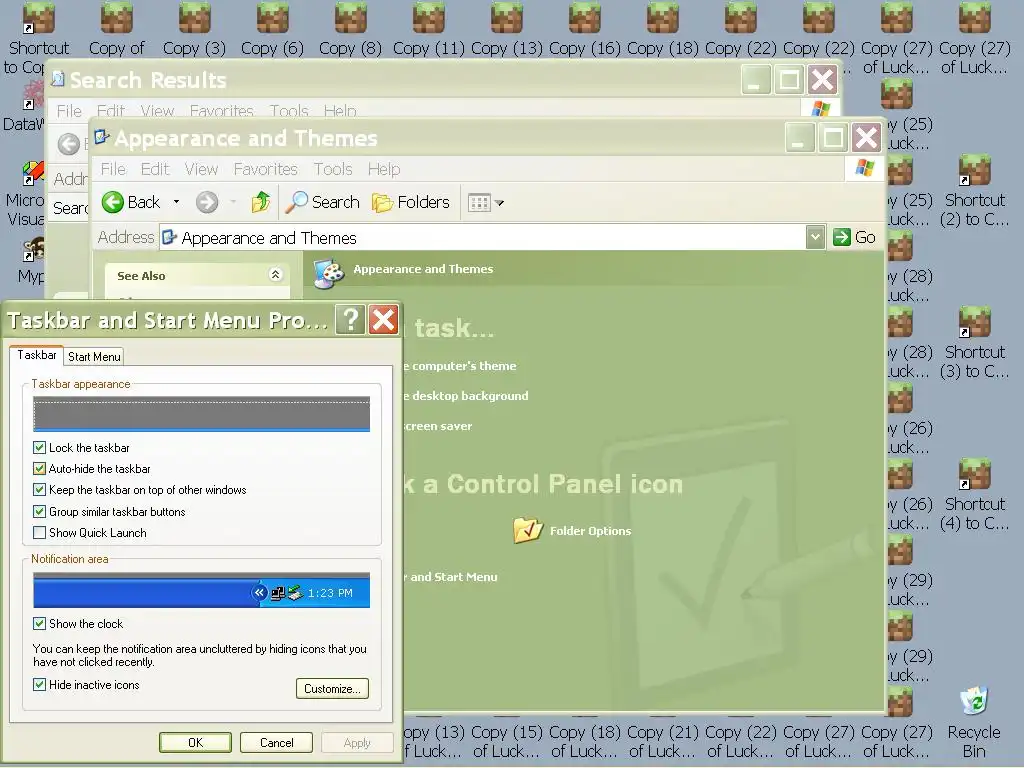Open Favorites menu in Appearance and Themes
Viewport: 1024px width, 768px height.
click(x=266, y=169)
